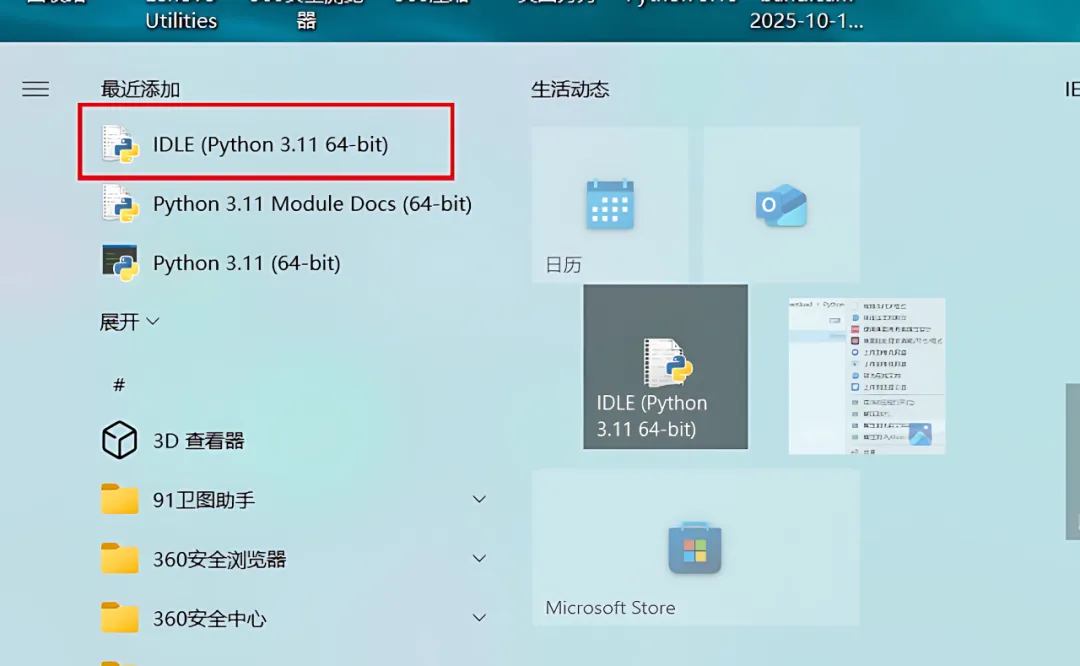Viewport: 1080px width, 666px height.
Task: Click the Utilities desktop icon label
Action: pos(181,21)
